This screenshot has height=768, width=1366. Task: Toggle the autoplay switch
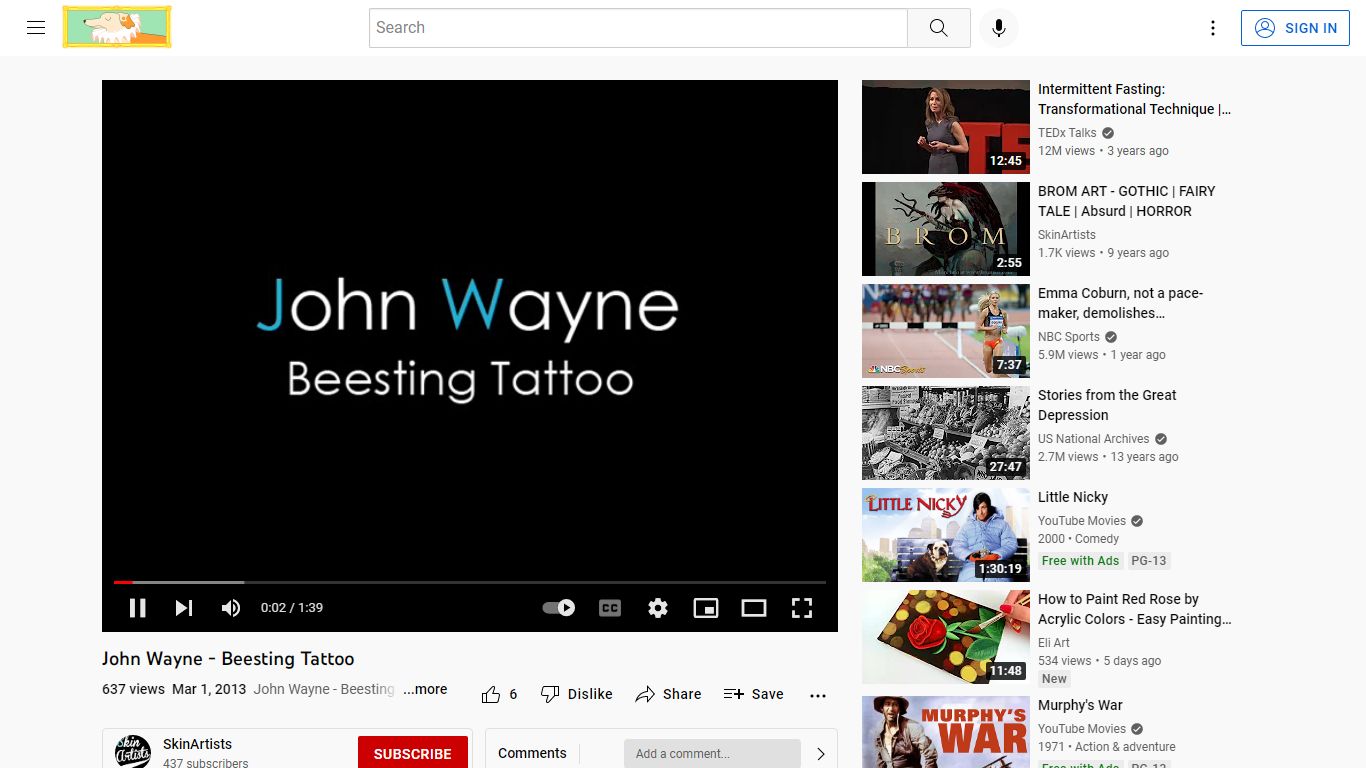[558, 608]
